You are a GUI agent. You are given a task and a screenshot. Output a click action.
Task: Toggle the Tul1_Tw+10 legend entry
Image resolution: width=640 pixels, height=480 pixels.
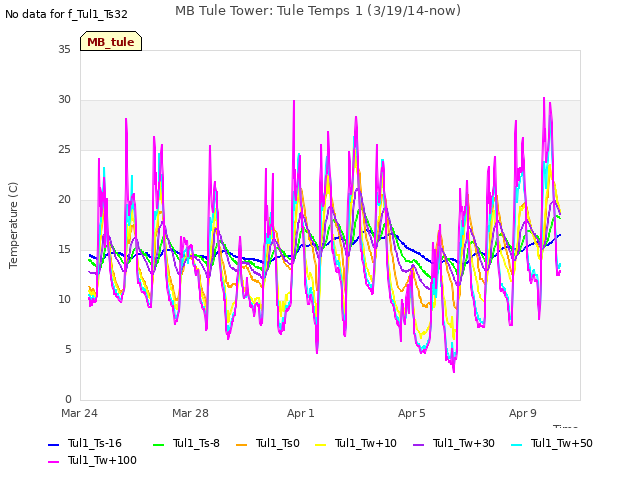pyautogui.click(x=356, y=443)
